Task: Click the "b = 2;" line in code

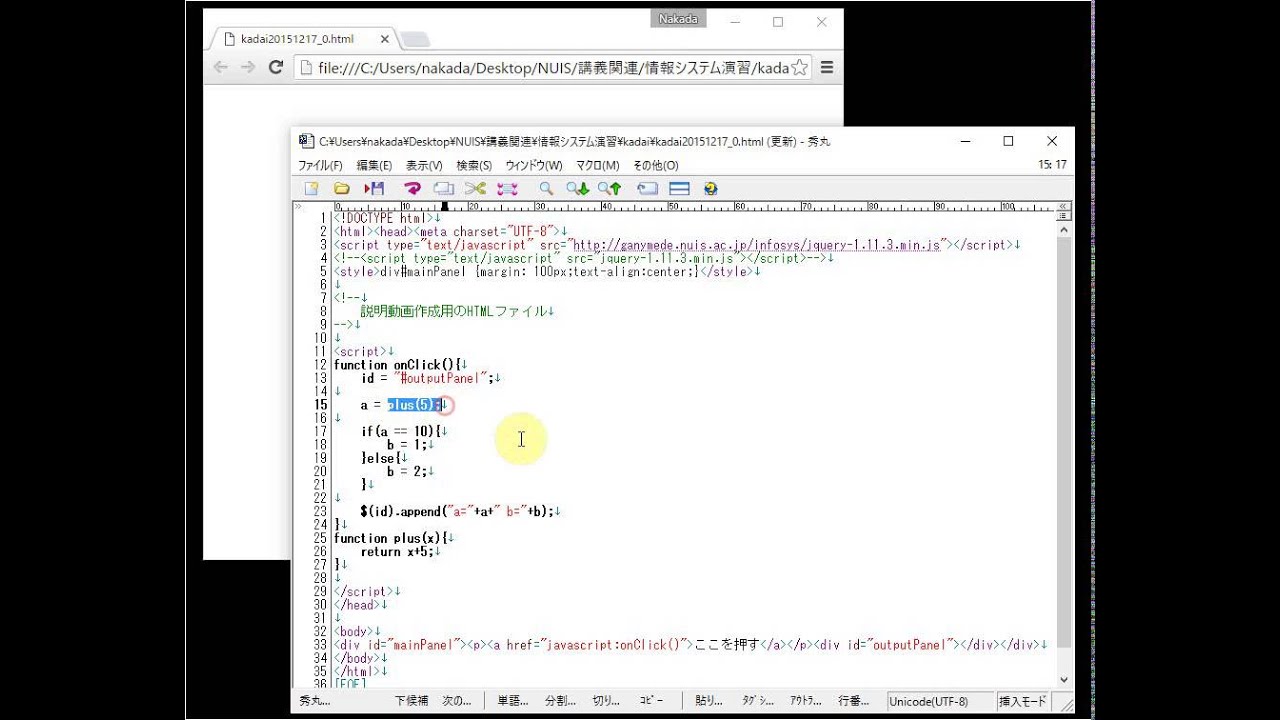Action: point(407,472)
